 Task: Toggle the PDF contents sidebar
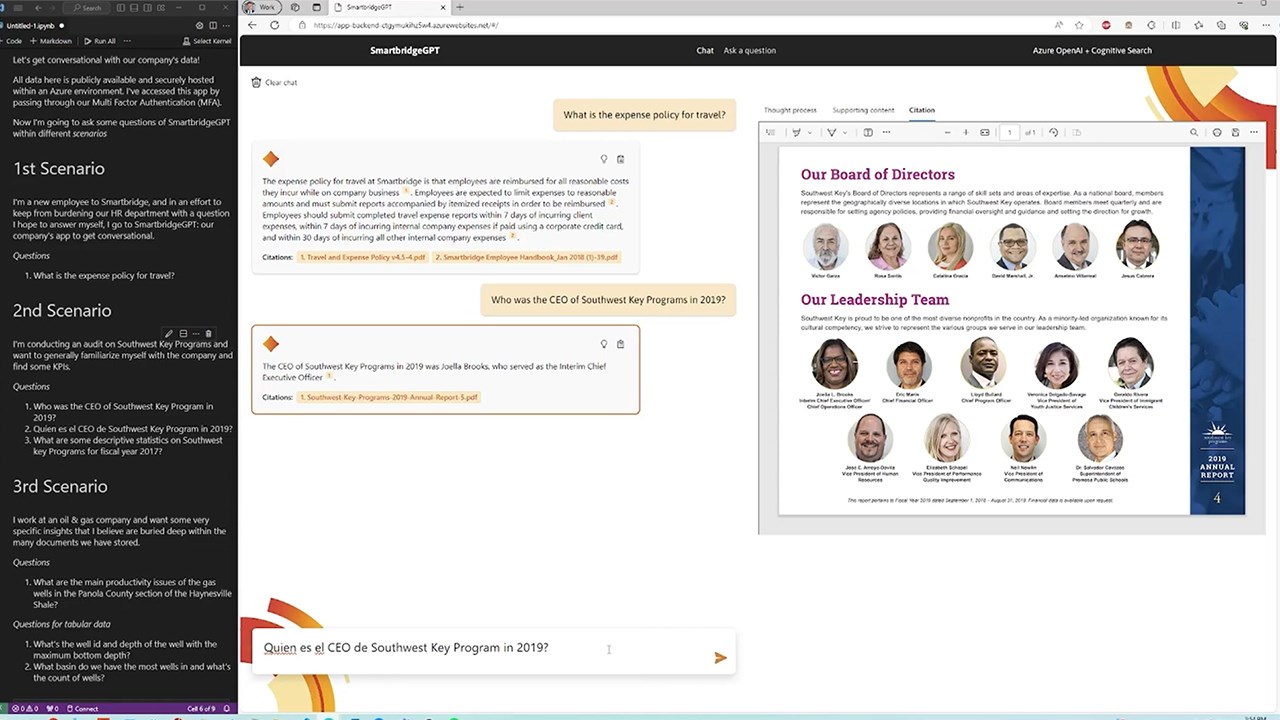[x=770, y=132]
